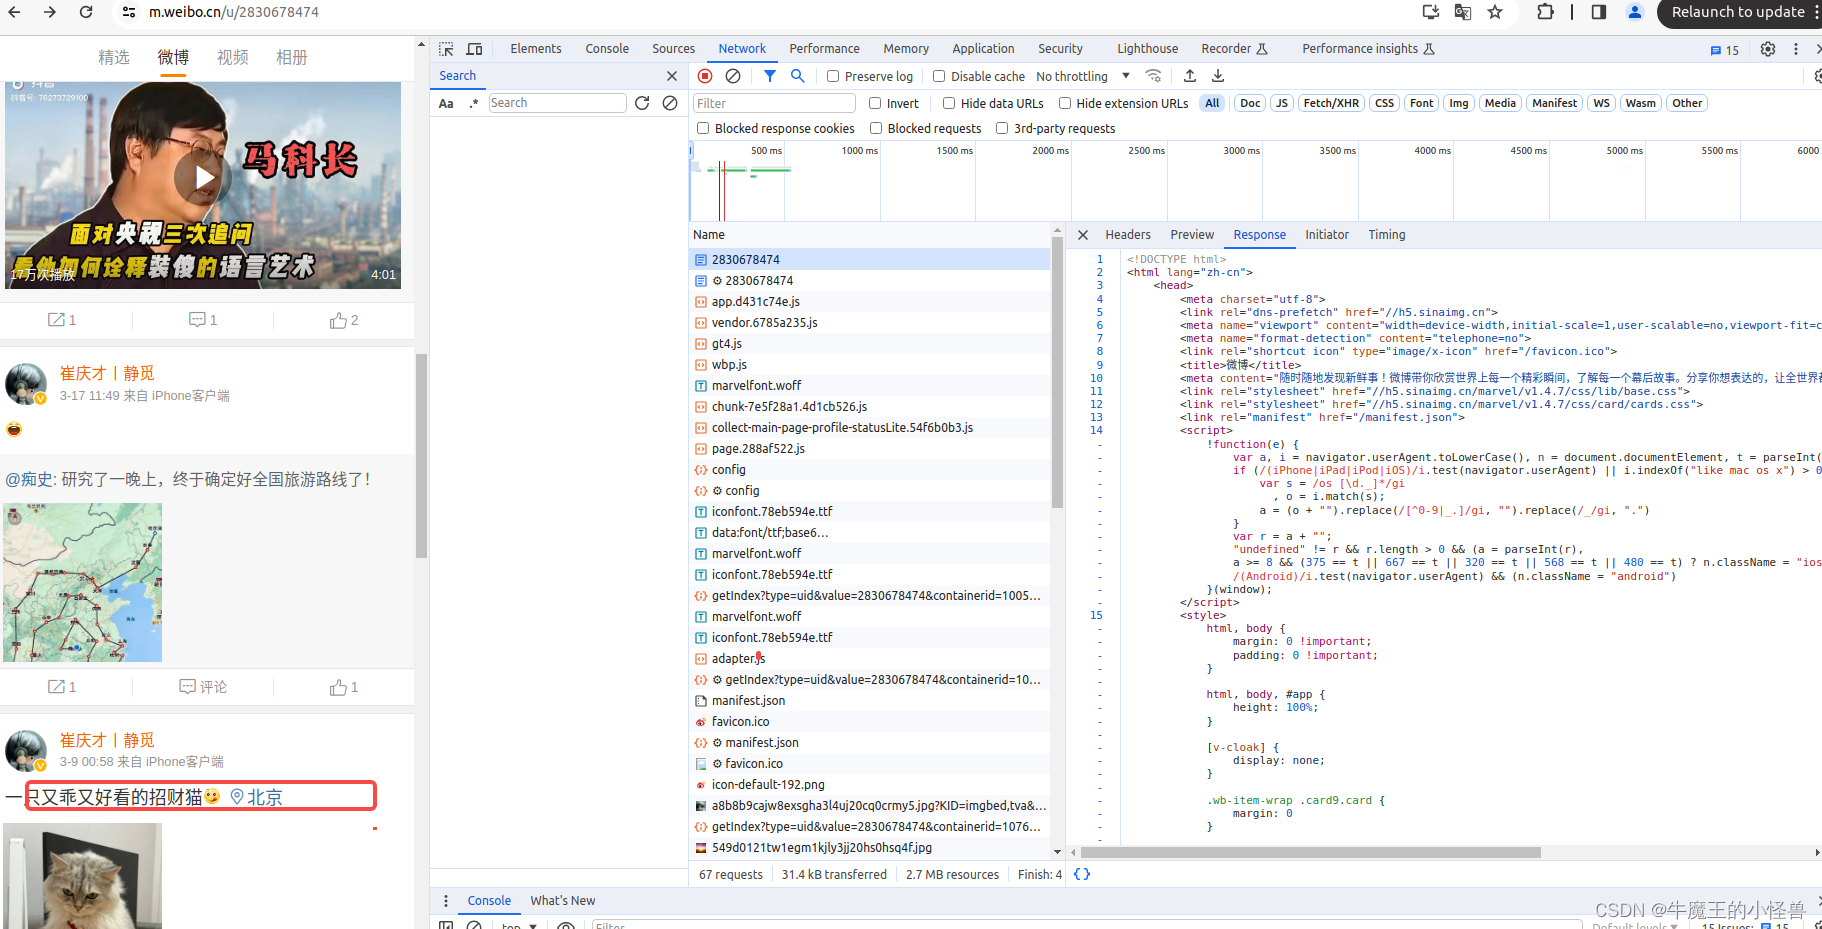The image size is (1822, 929).
Task: Clear search results in Search panel
Action: 670,103
